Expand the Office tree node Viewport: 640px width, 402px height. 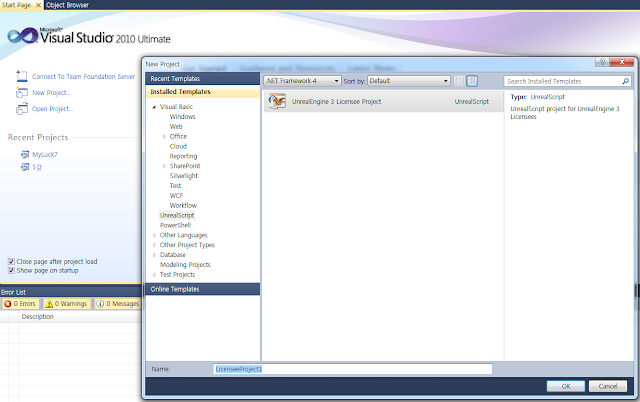click(x=164, y=136)
